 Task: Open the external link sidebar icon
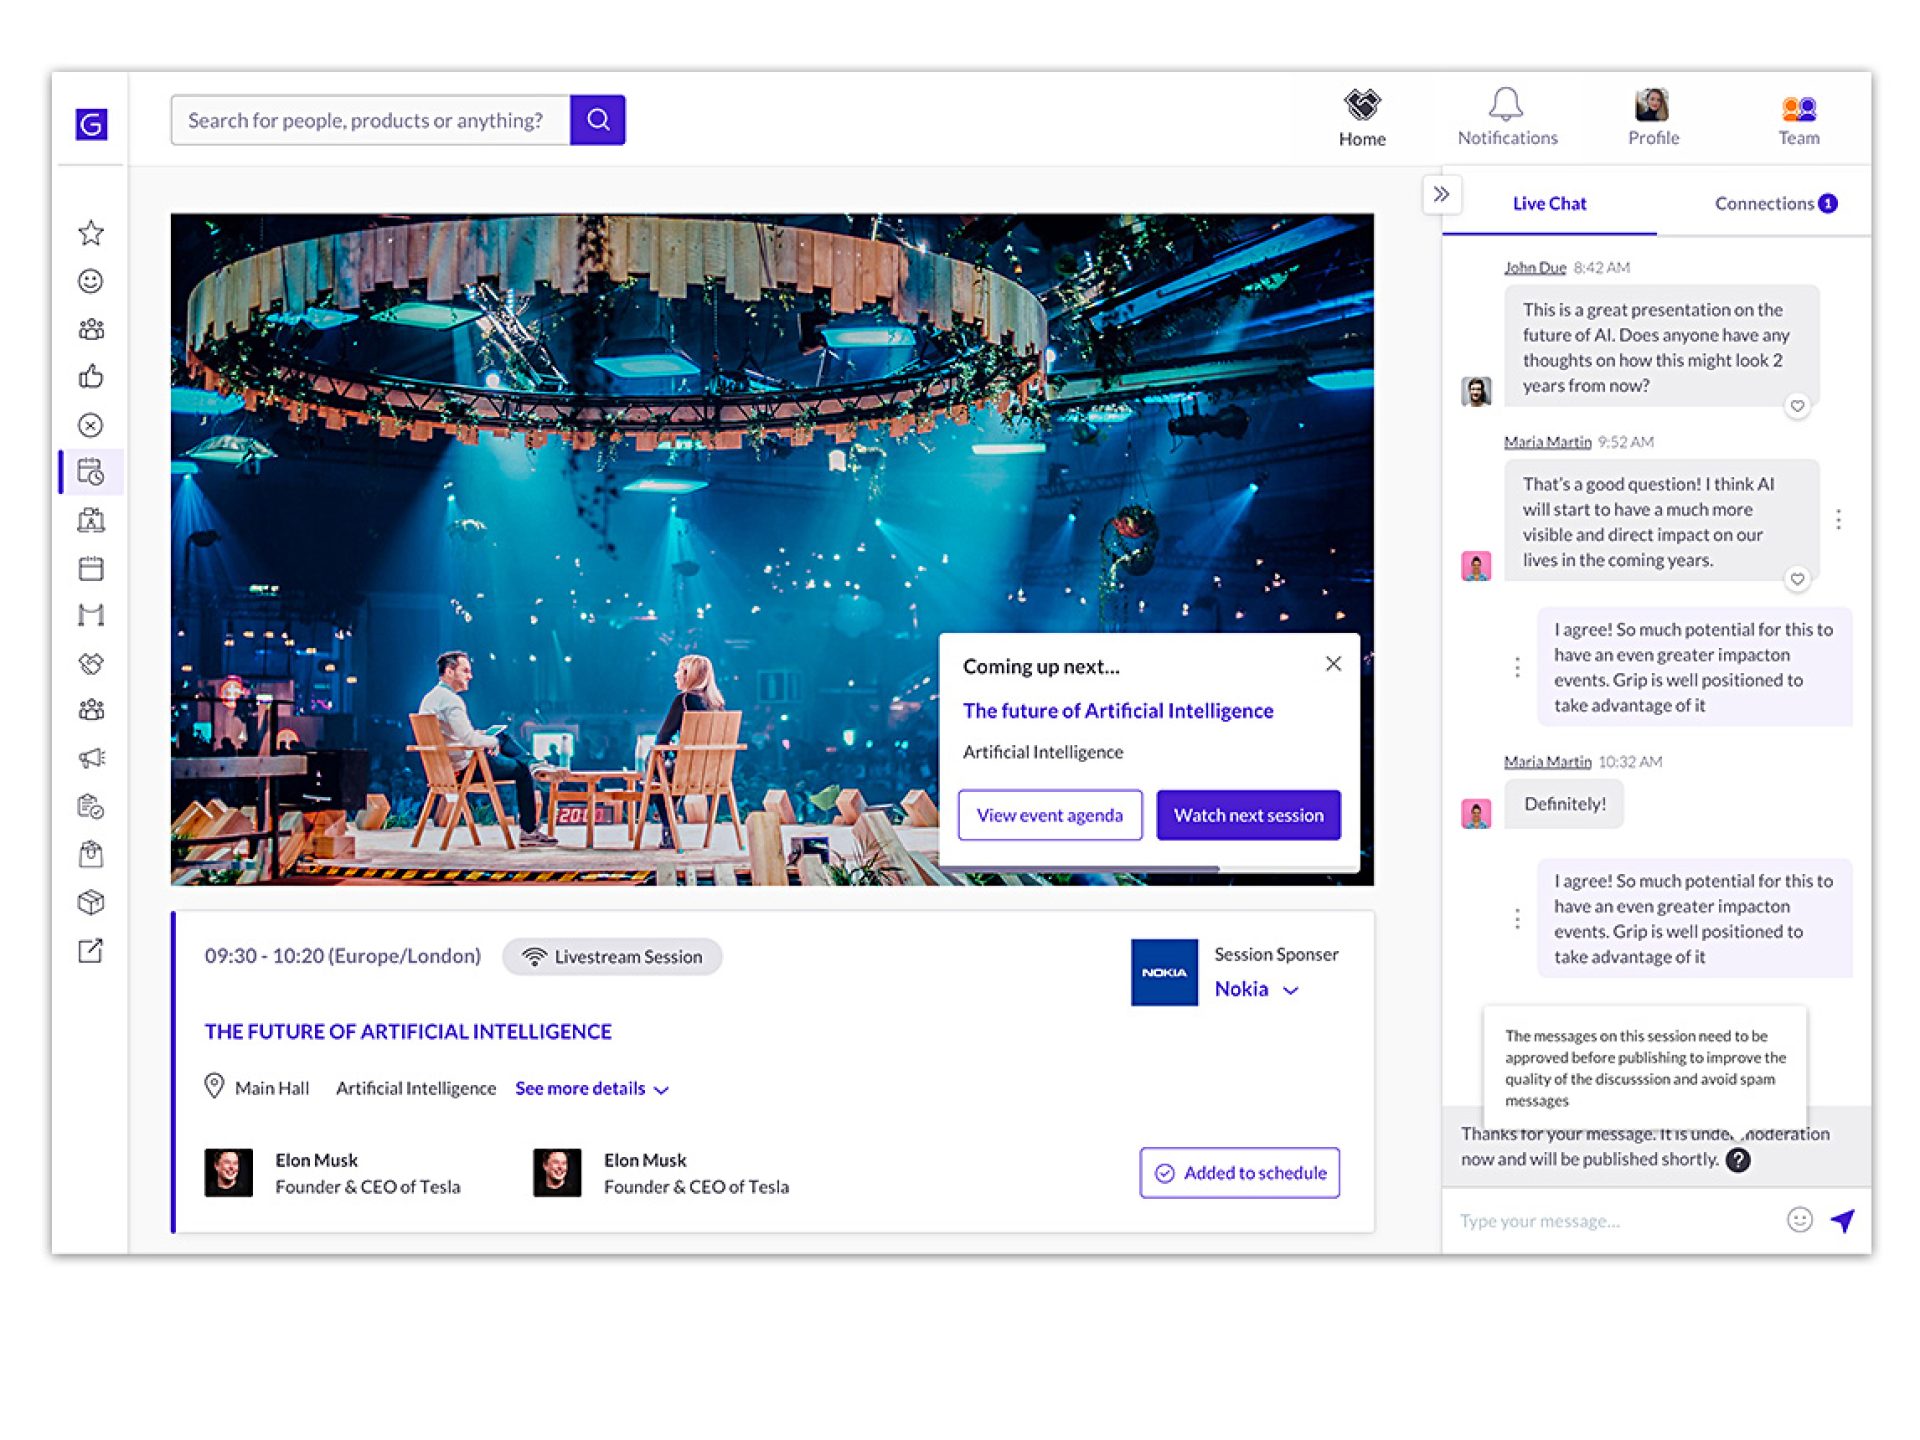click(x=91, y=950)
